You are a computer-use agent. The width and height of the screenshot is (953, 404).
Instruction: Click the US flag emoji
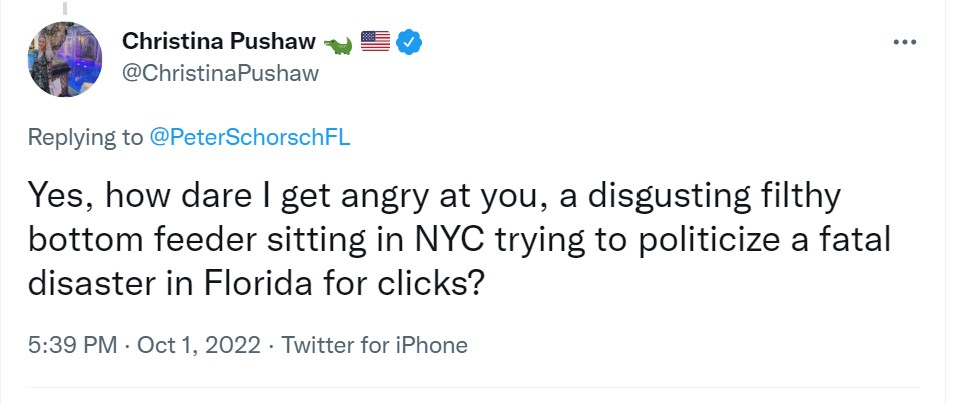coord(374,42)
